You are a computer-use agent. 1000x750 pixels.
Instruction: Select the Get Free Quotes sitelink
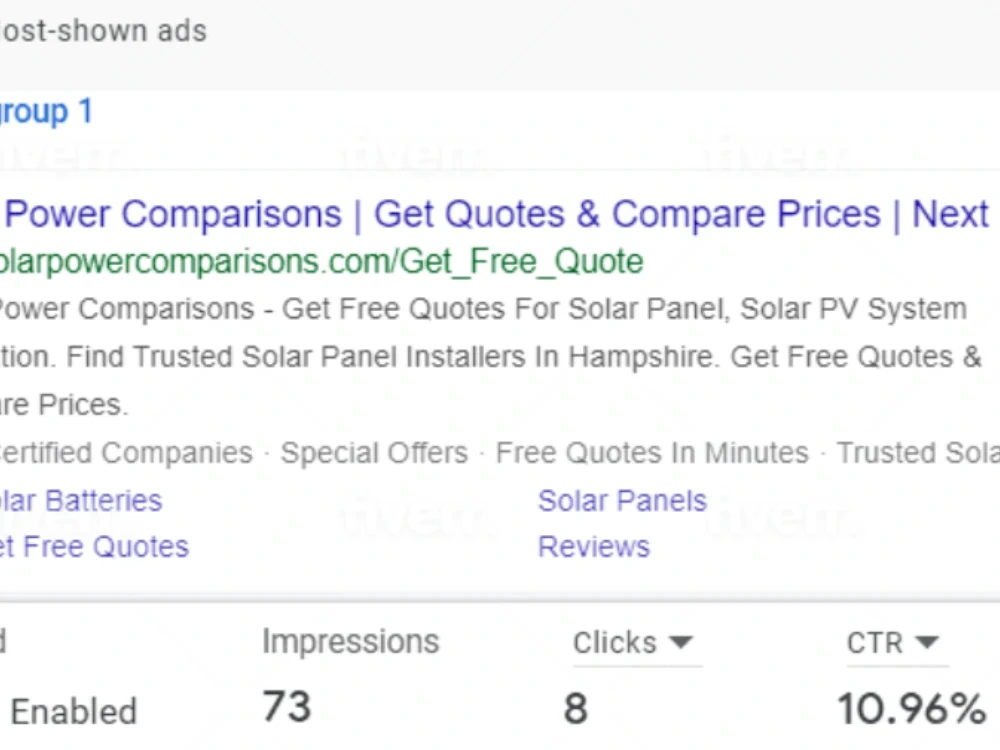pyautogui.click(x=94, y=547)
